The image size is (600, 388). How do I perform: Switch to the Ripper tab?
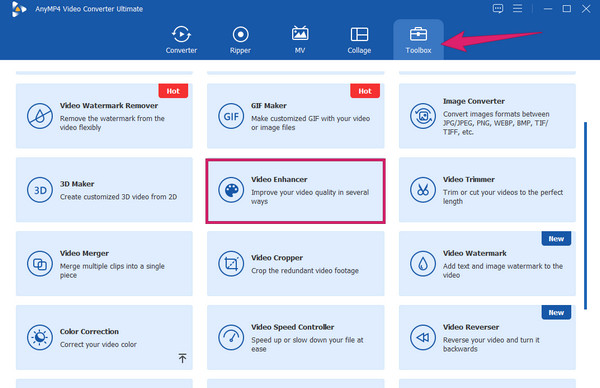tap(240, 40)
